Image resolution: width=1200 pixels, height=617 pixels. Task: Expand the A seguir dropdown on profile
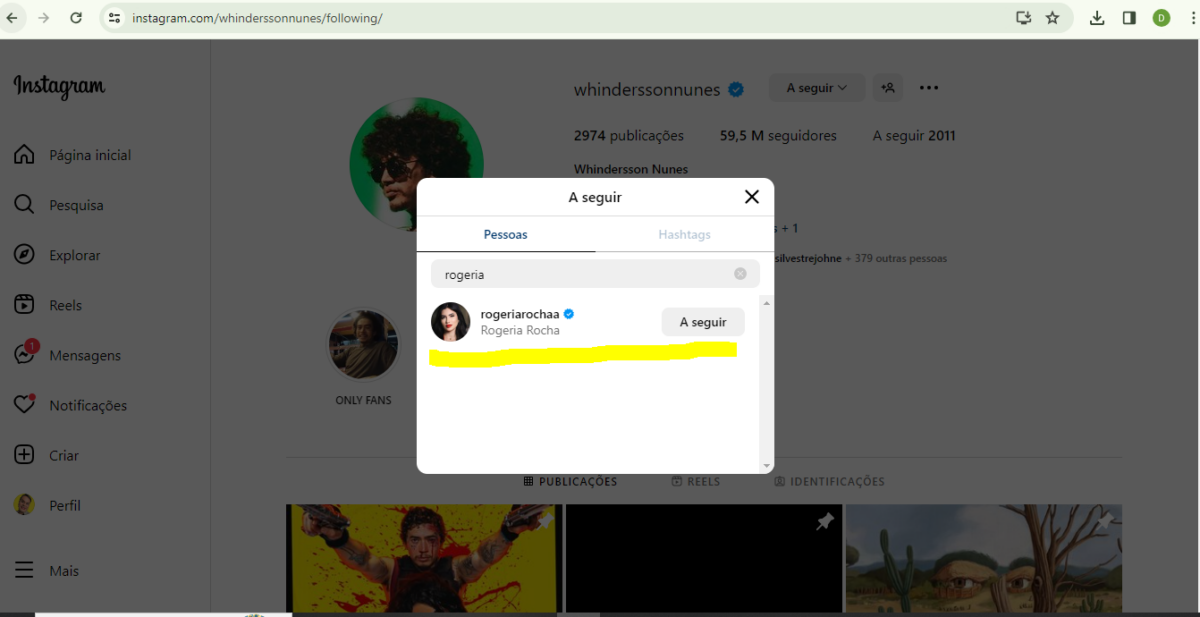816,88
